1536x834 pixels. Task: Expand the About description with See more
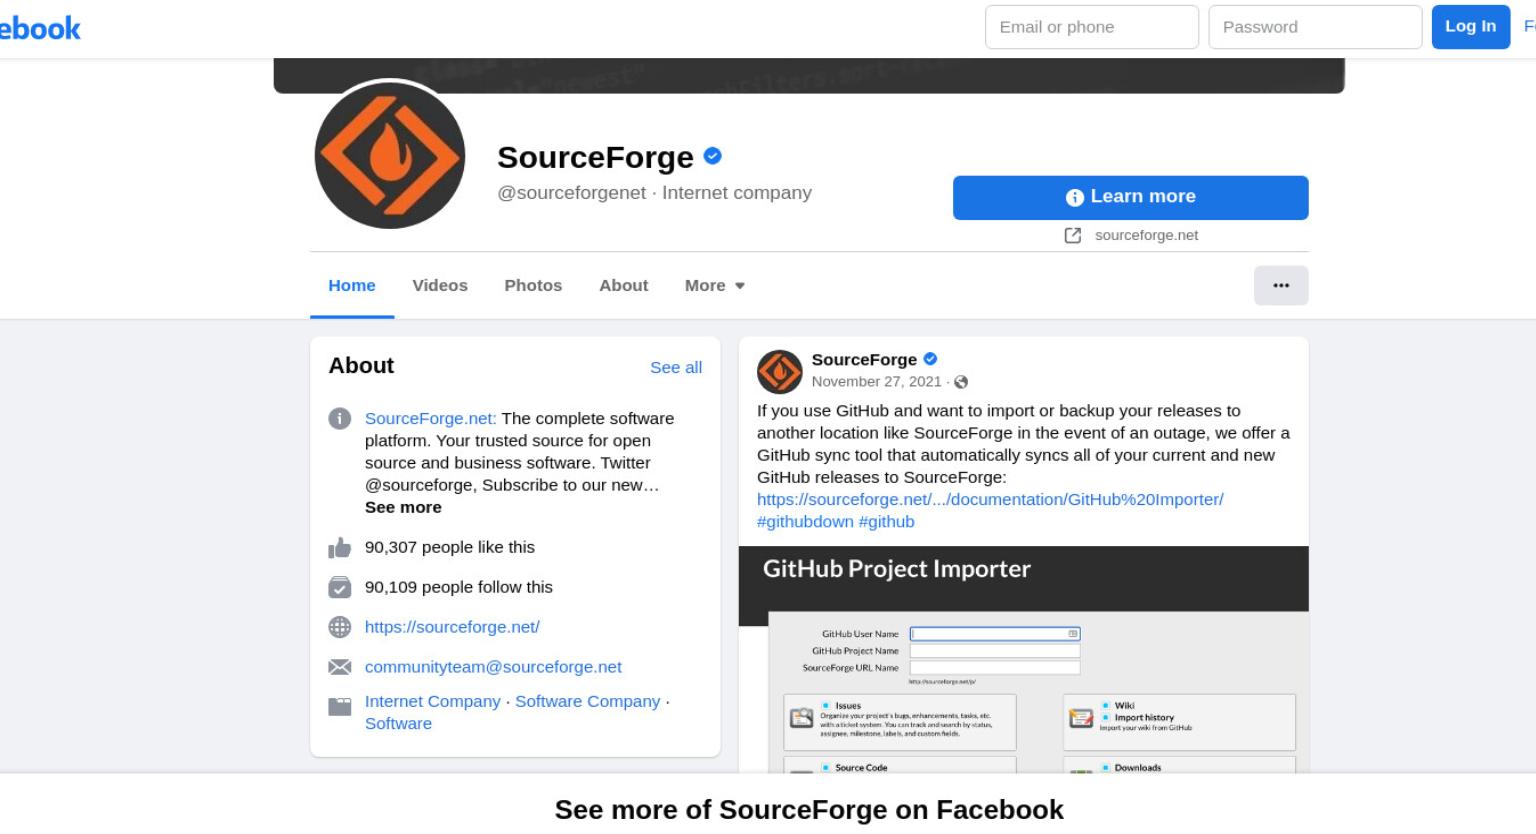point(403,507)
